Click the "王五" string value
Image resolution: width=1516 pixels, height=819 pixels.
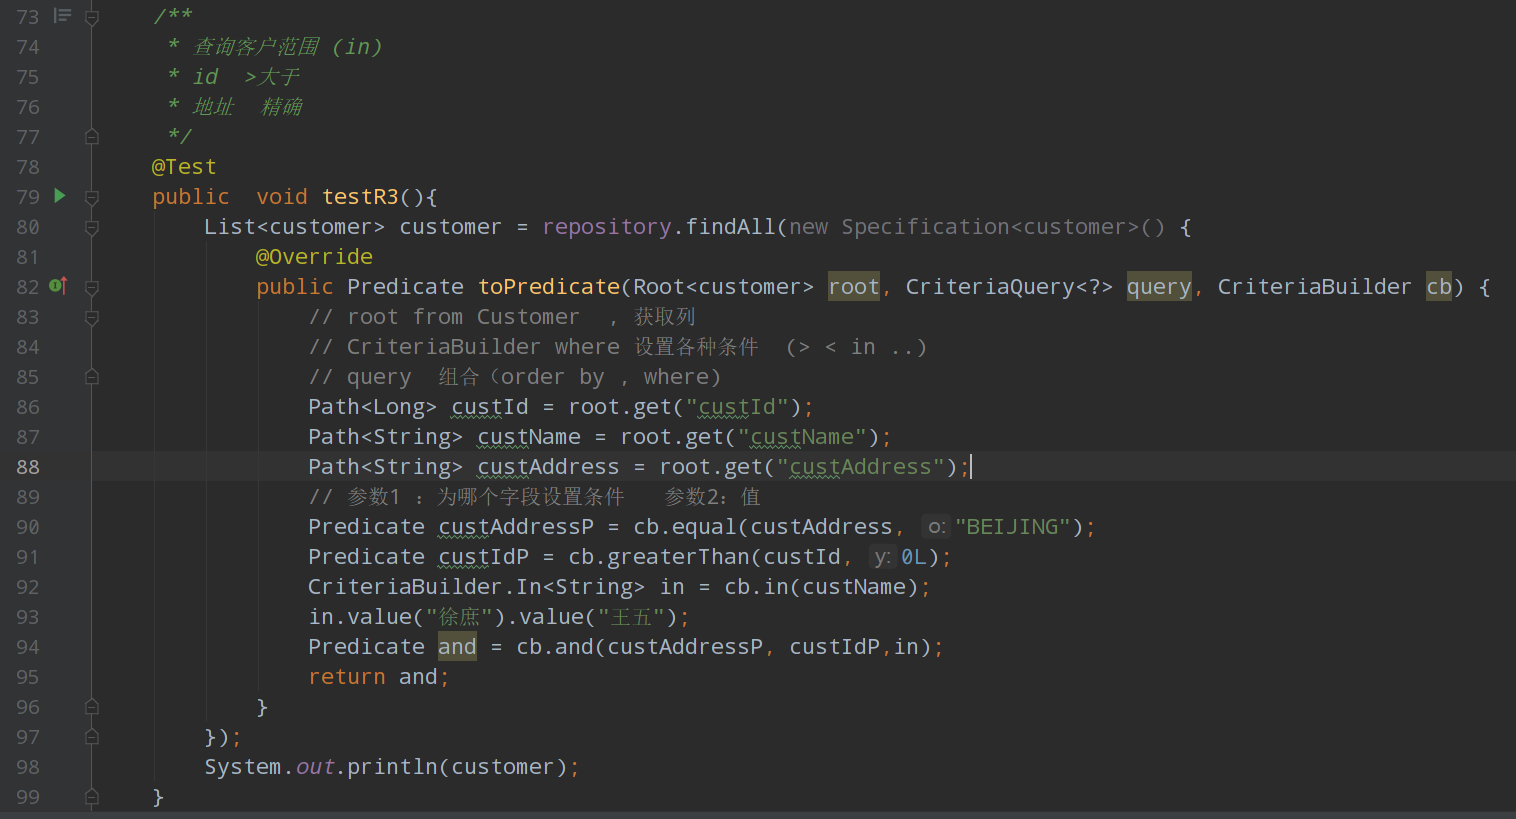631,617
